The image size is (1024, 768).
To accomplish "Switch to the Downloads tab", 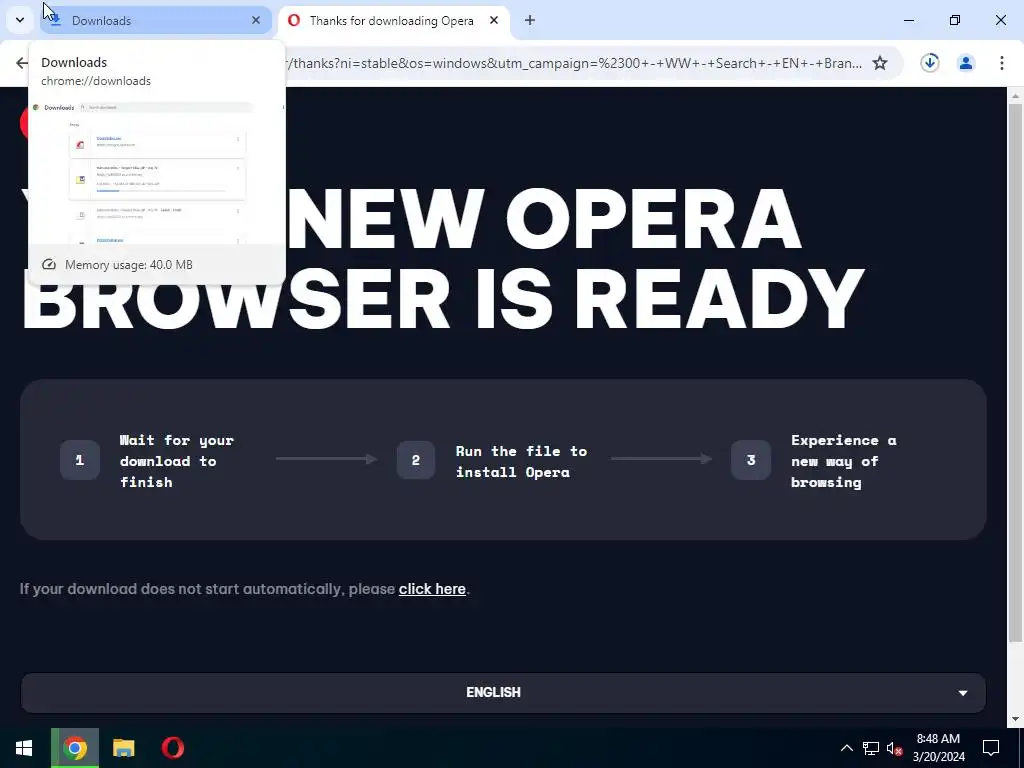I will click(x=155, y=20).
